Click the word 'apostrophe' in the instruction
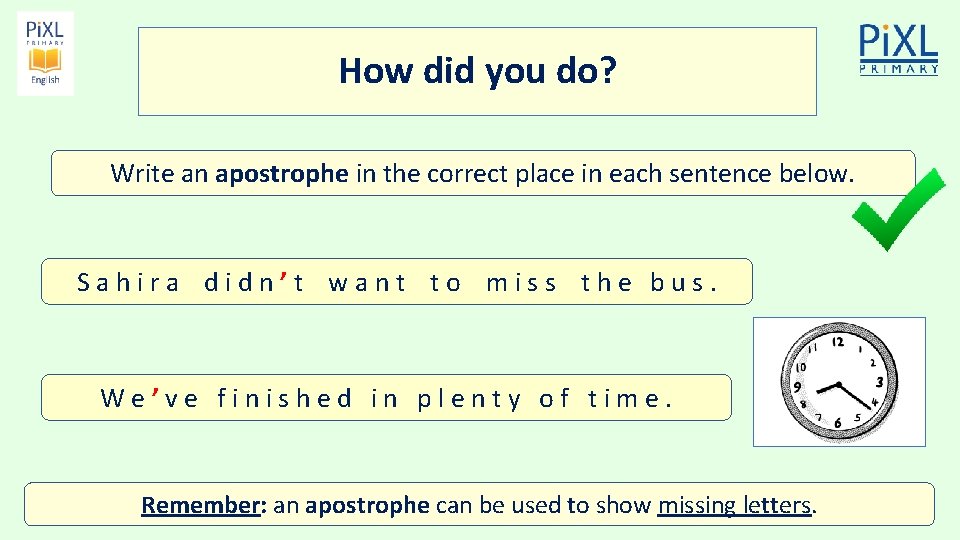This screenshot has width=960, height=540. click(282, 174)
